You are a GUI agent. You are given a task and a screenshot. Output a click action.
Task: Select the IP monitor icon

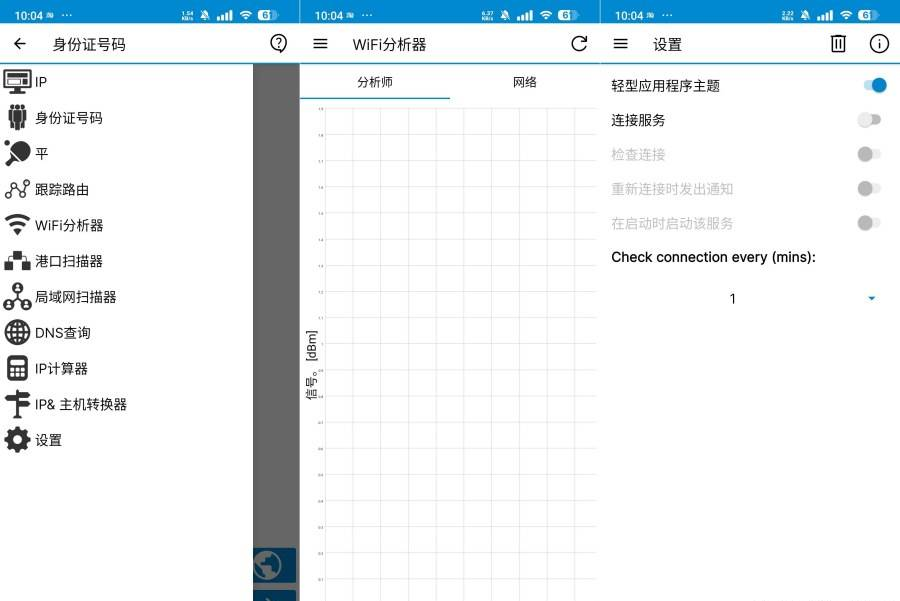tap(17, 82)
